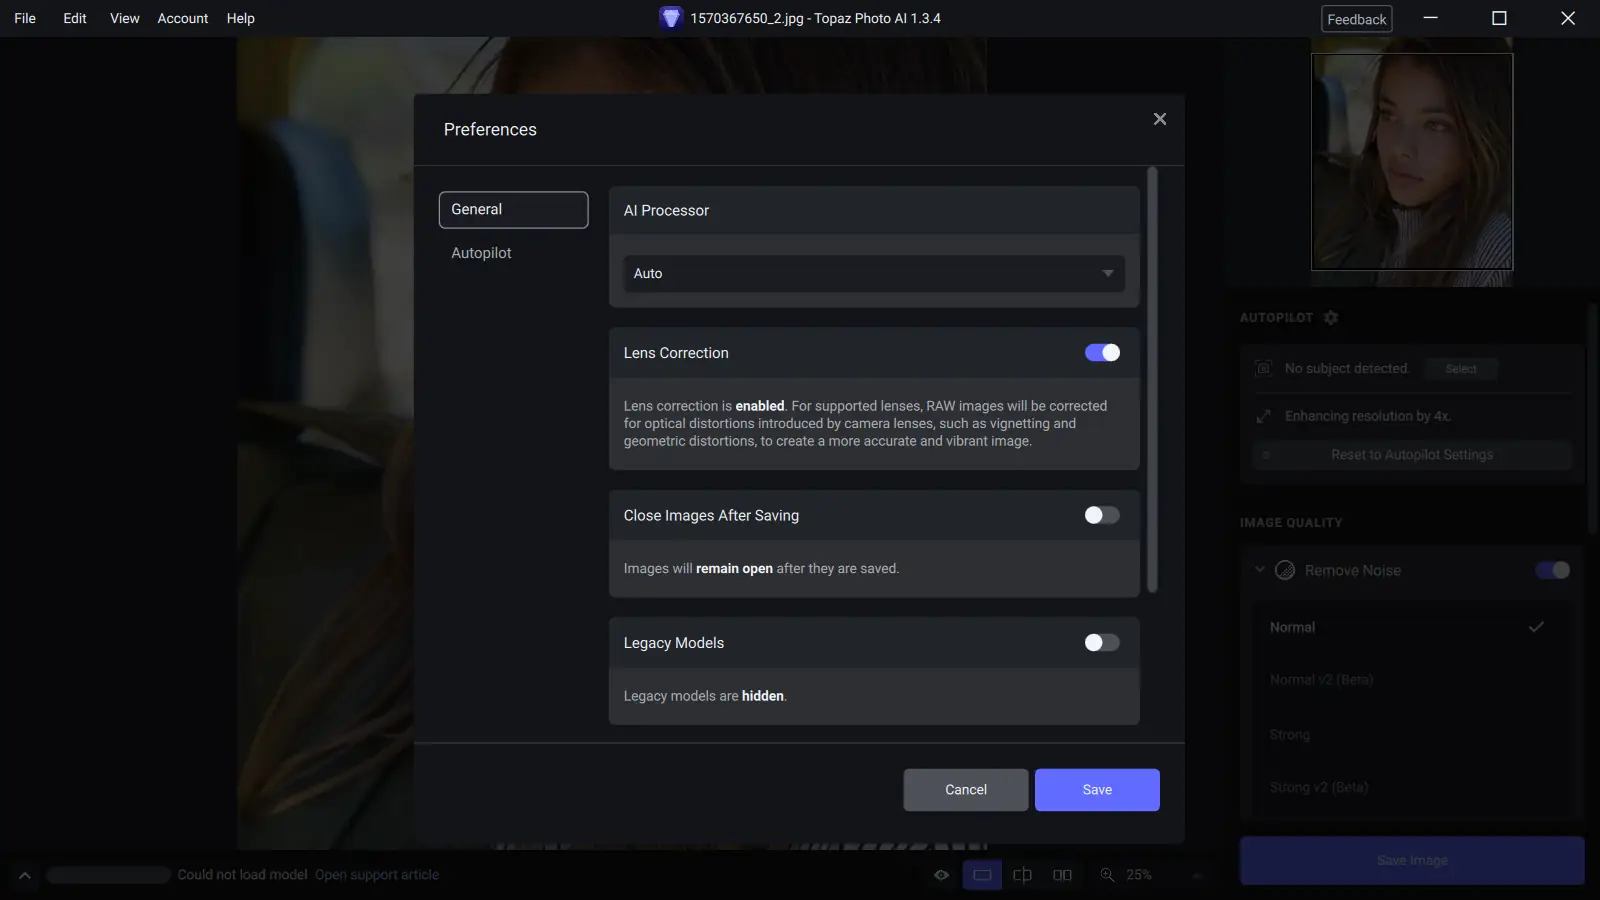Open the Edit menu
This screenshot has width=1600, height=900.
point(75,18)
